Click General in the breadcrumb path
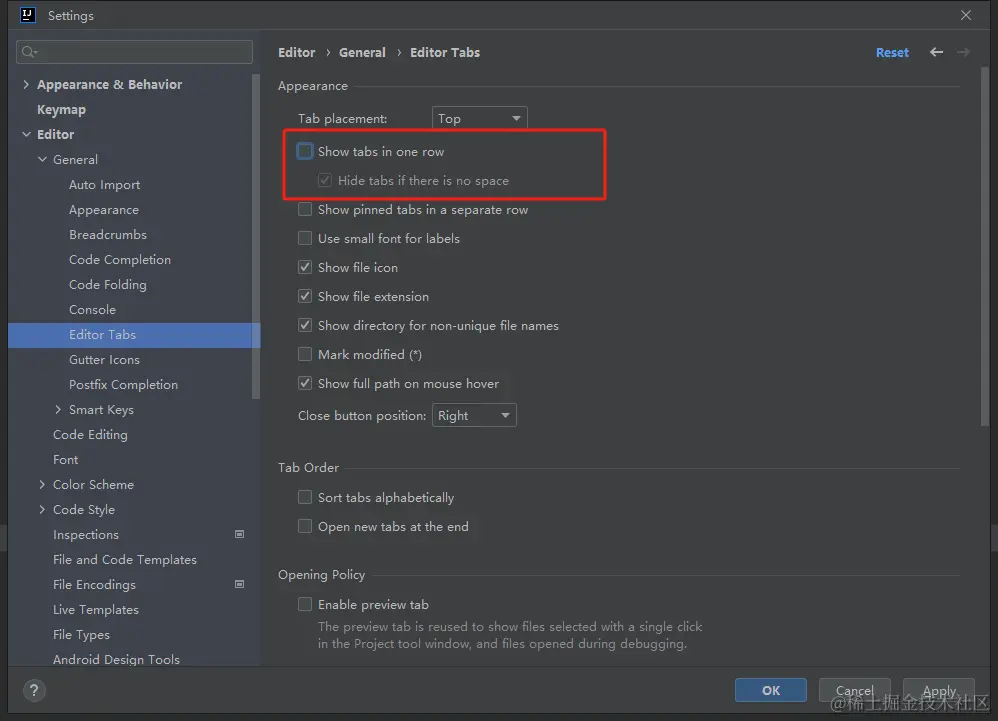 pyautogui.click(x=362, y=53)
